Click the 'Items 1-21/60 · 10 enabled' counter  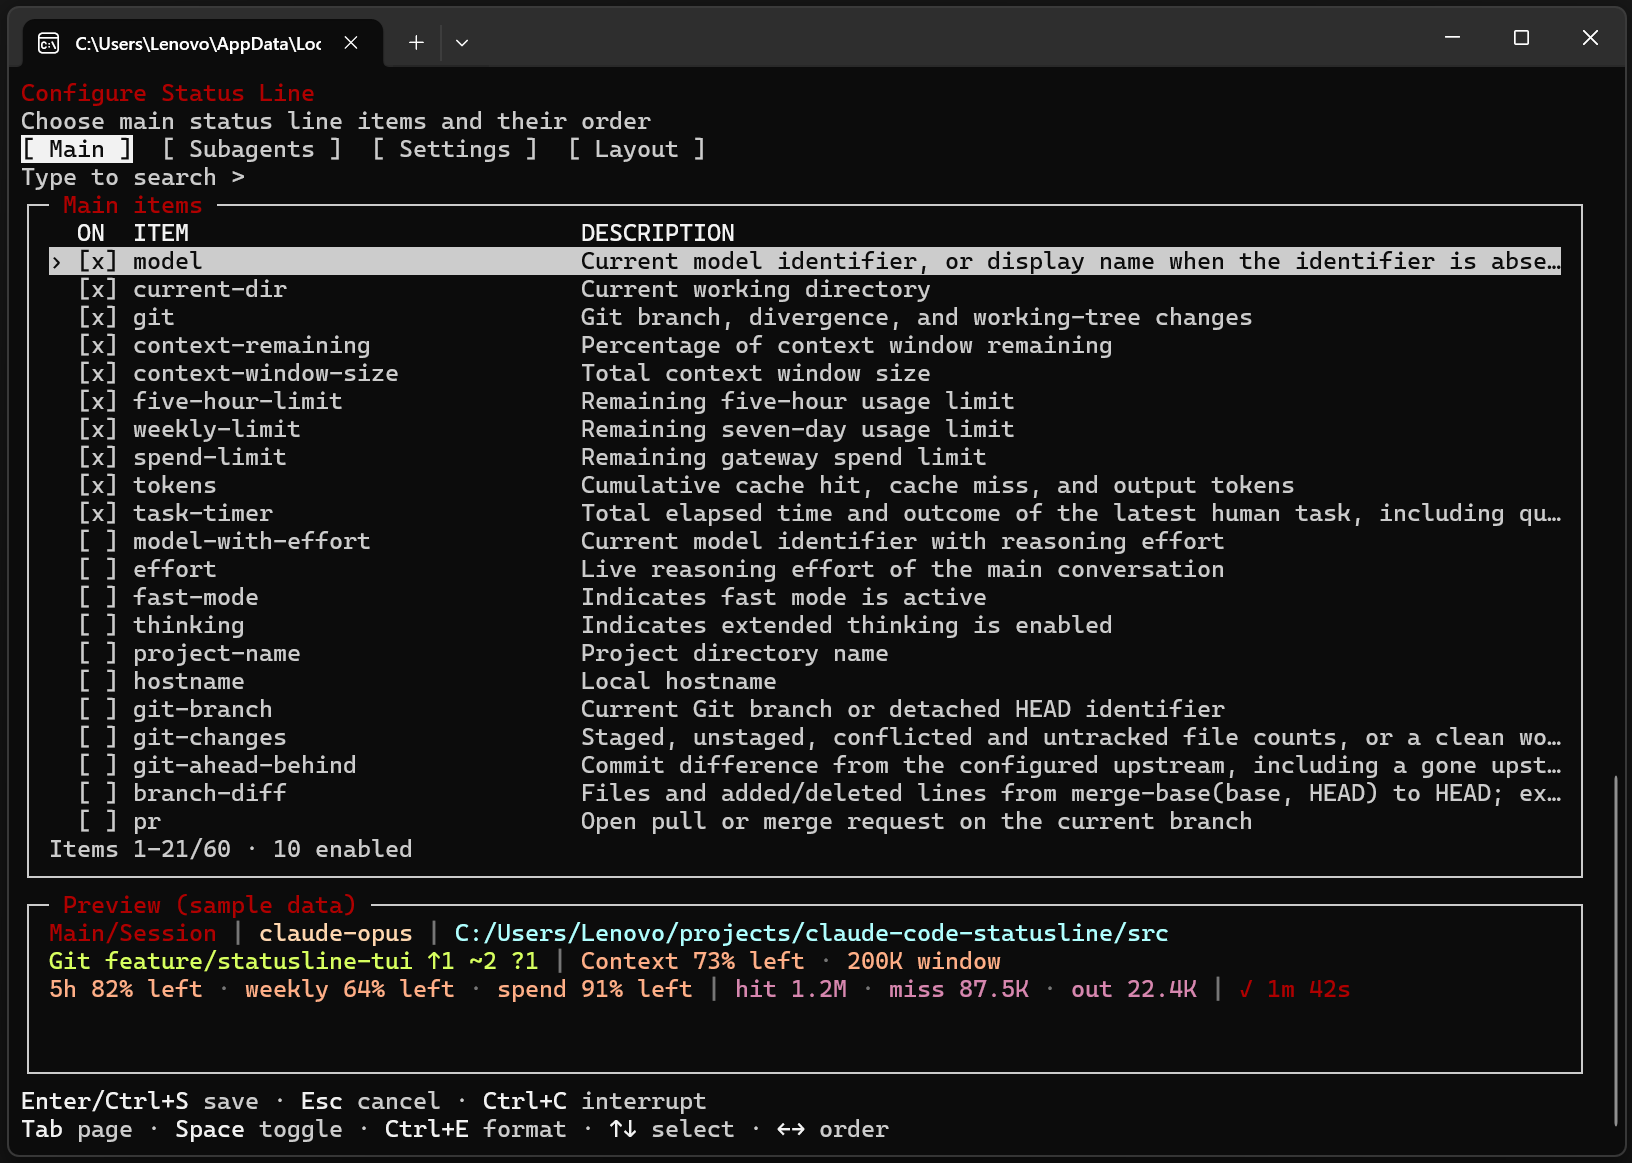tap(231, 849)
